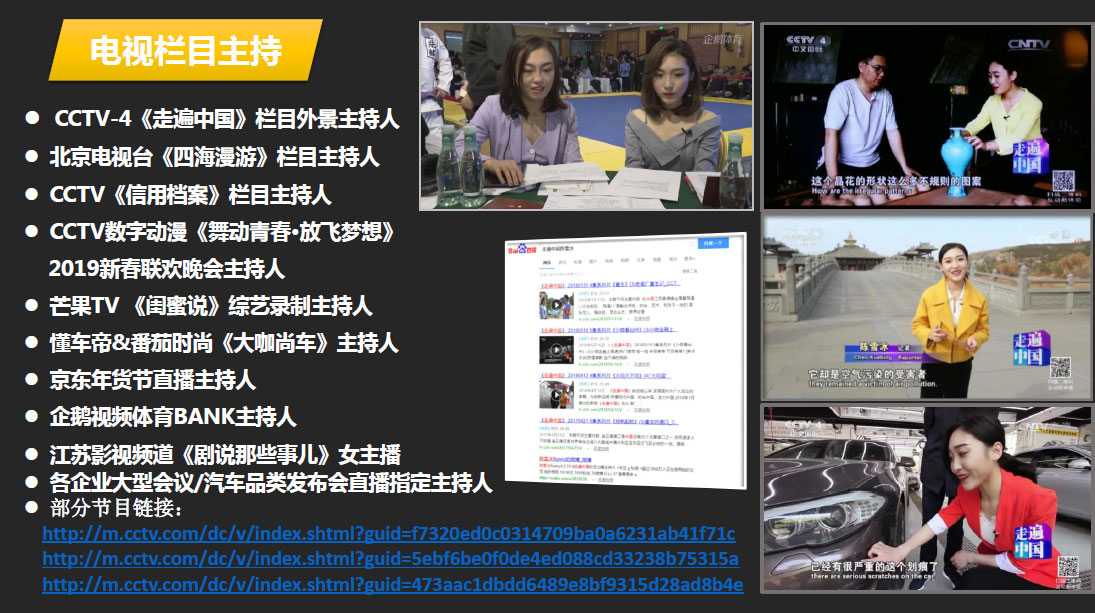The image size is (1095, 613).
Task: Select the CCTV数字动漫《舞动青春·放飞梦想》 line
Action: coord(222,232)
